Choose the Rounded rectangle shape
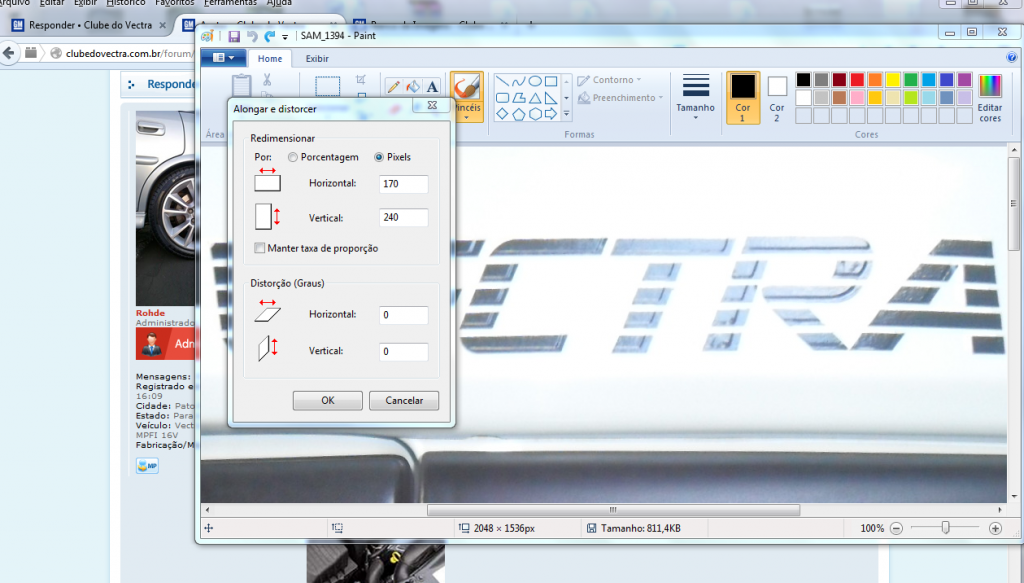The width and height of the screenshot is (1024, 583). pyautogui.click(x=502, y=98)
